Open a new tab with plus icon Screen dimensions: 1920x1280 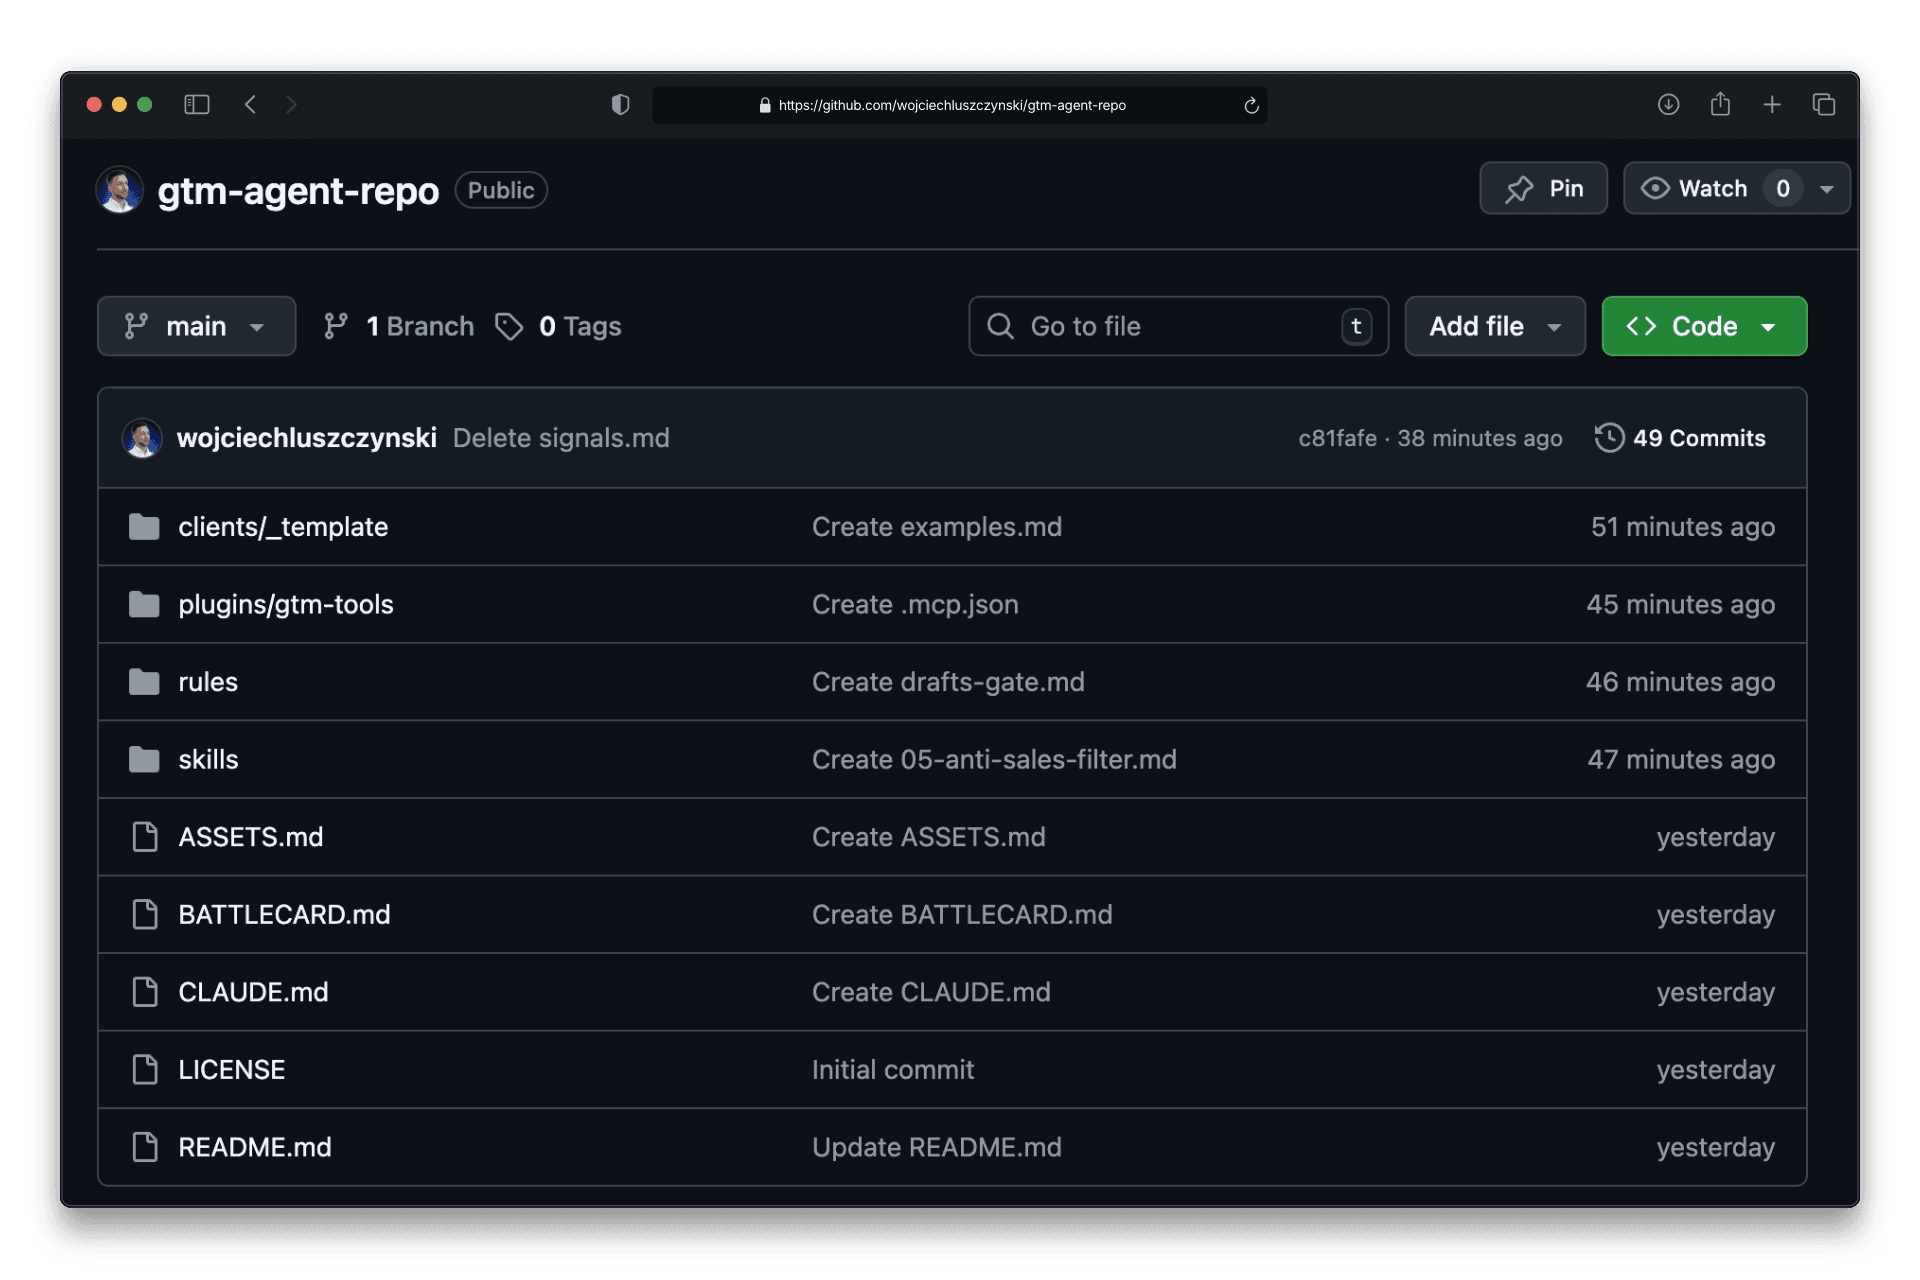click(x=1772, y=104)
